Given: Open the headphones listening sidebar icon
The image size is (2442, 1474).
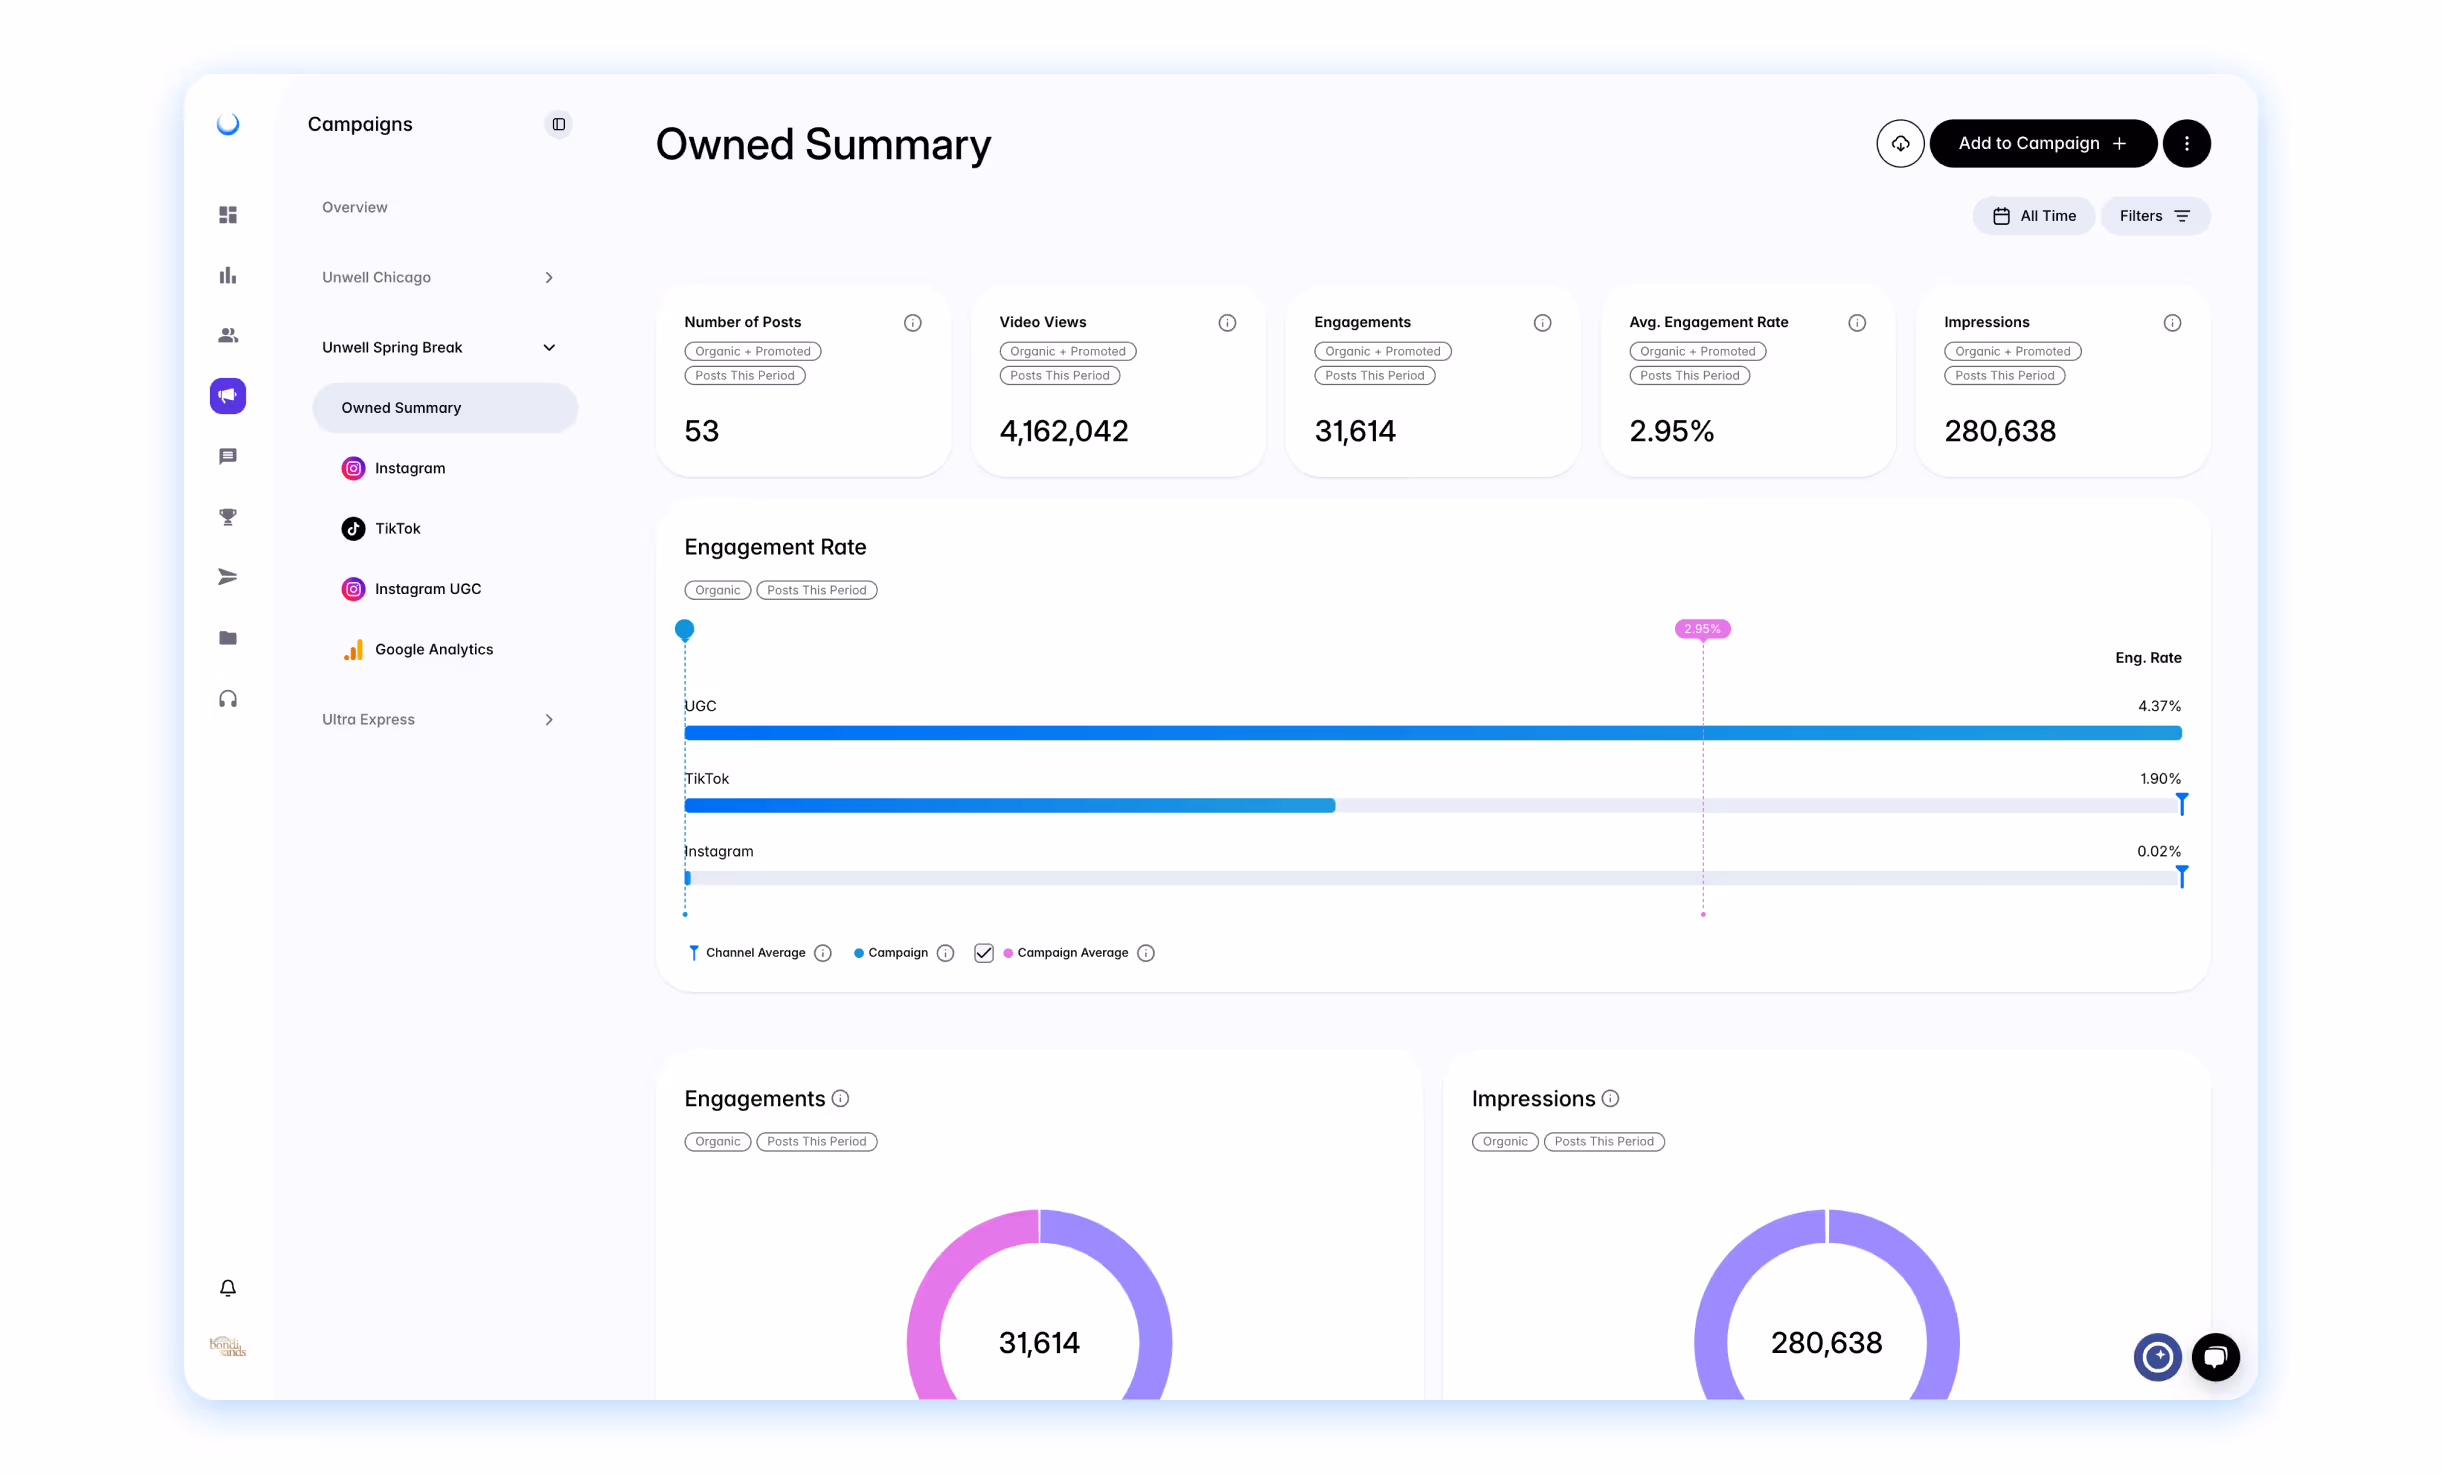Looking at the screenshot, I should [228, 699].
